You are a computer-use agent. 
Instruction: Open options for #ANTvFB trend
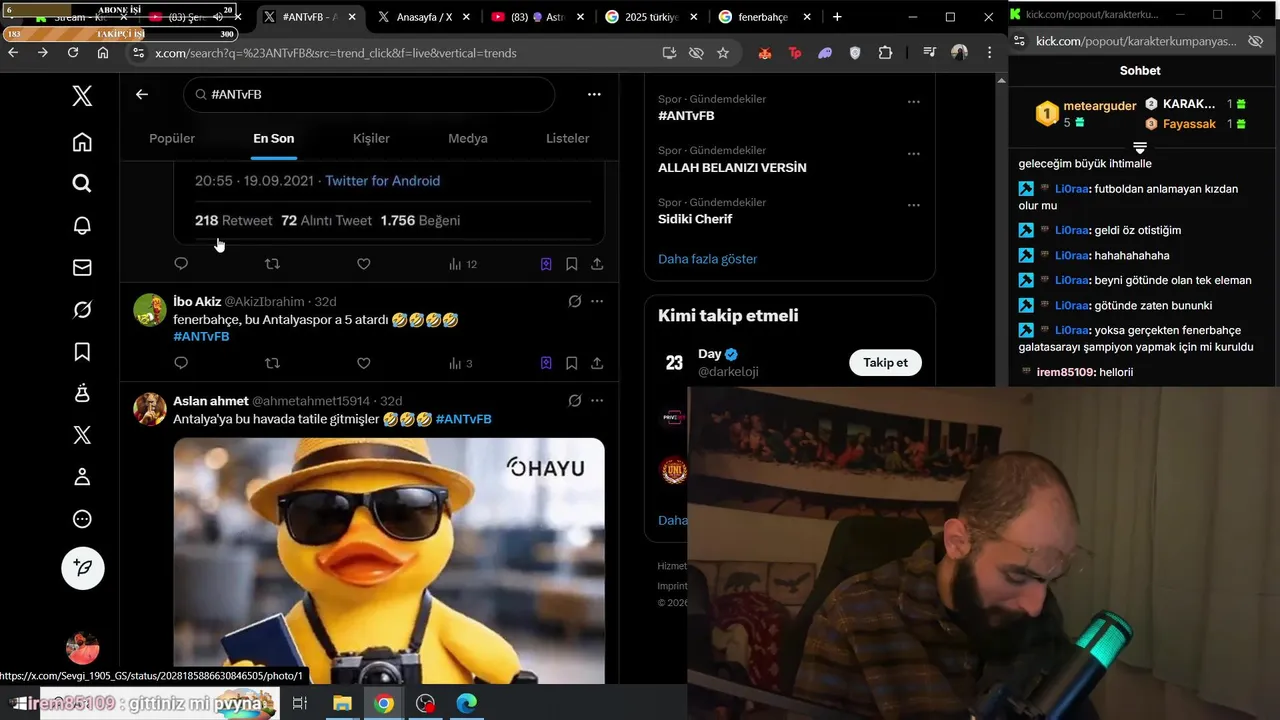pyautogui.click(x=913, y=102)
